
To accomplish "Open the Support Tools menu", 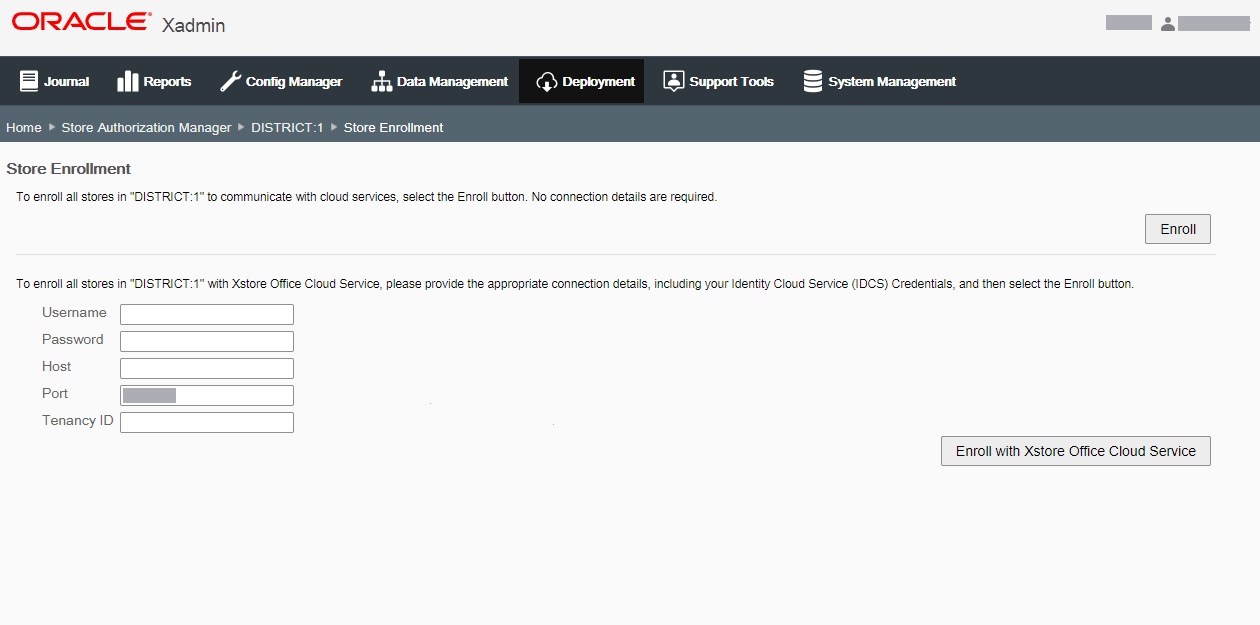I will tap(718, 81).
